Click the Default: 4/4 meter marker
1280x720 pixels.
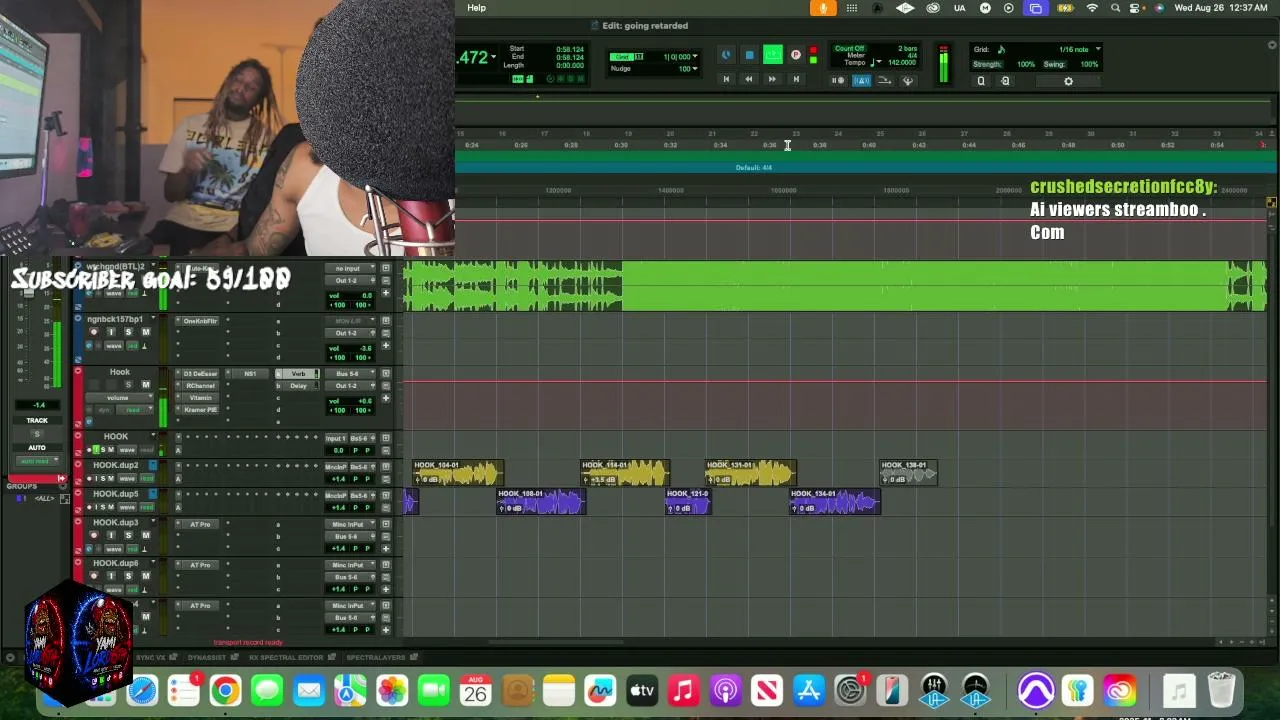[754, 168]
